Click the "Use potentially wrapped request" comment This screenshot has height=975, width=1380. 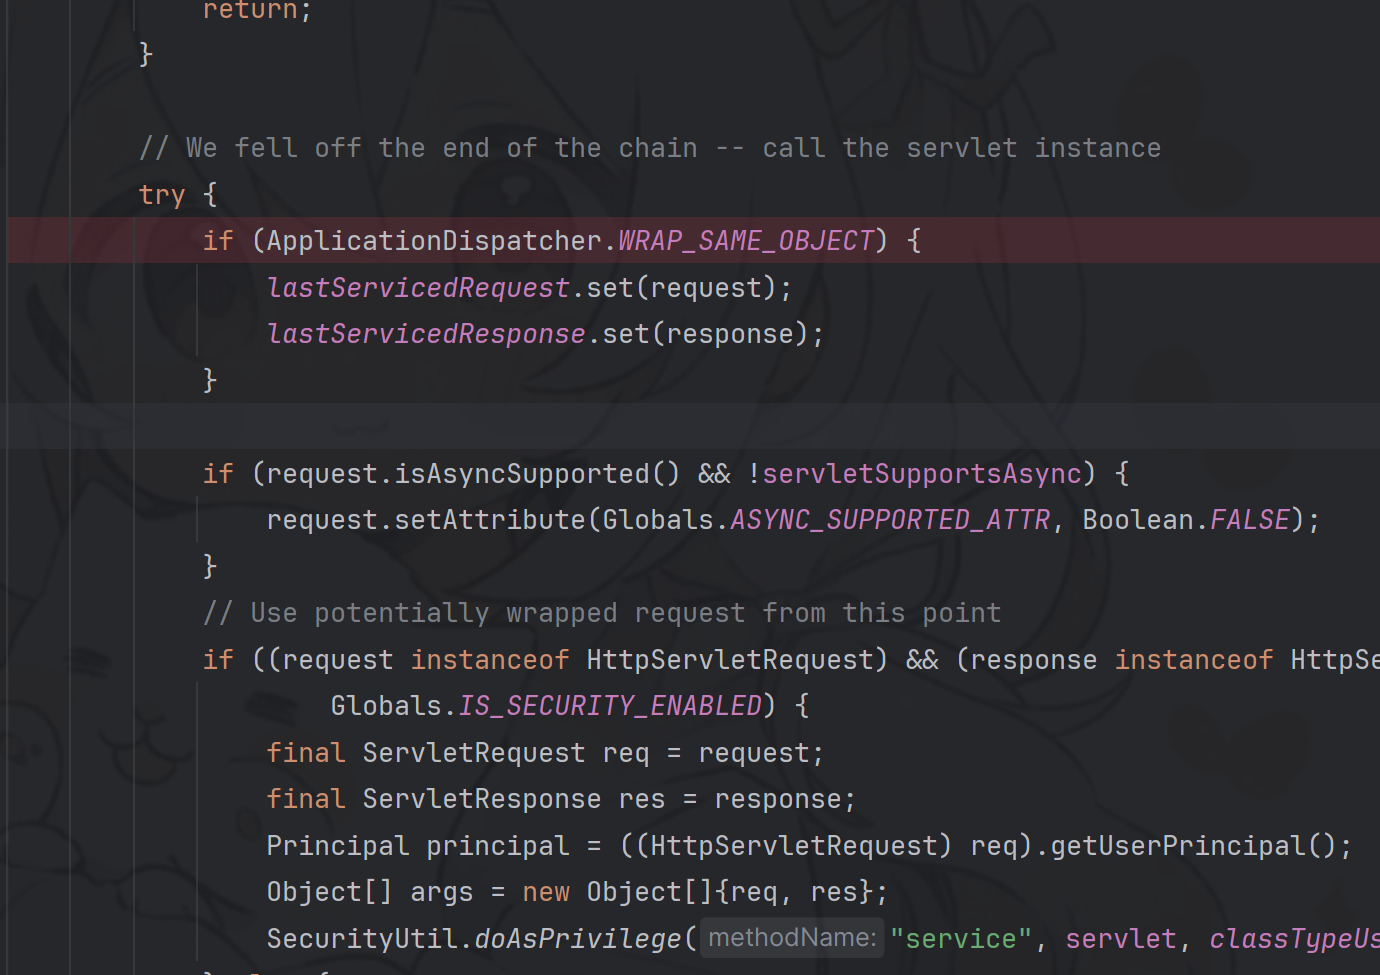(602, 613)
